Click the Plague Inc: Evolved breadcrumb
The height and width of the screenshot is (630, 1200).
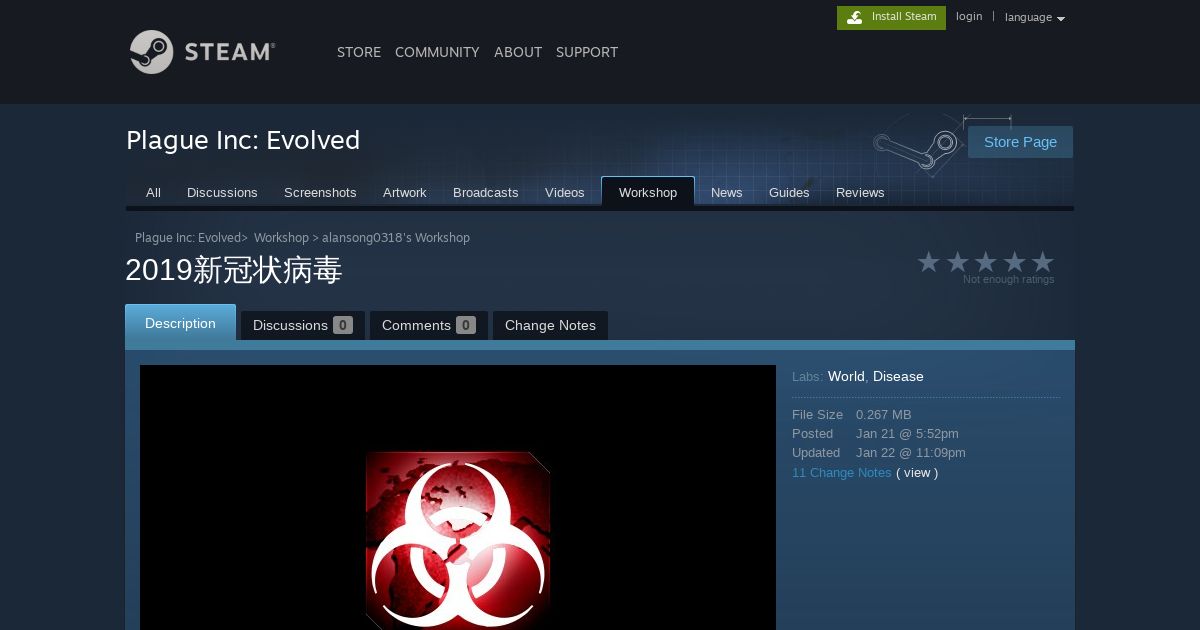click(x=188, y=238)
